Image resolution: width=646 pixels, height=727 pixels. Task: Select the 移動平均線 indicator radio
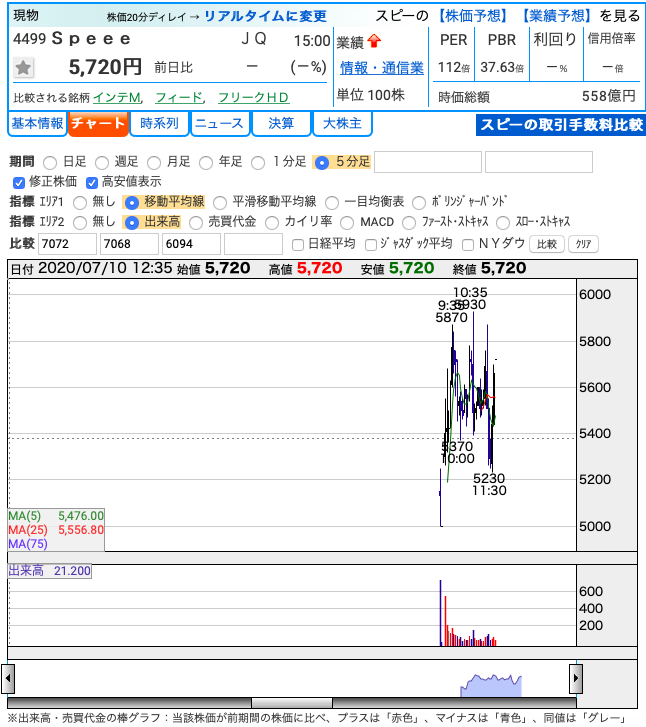[x=132, y=203]
